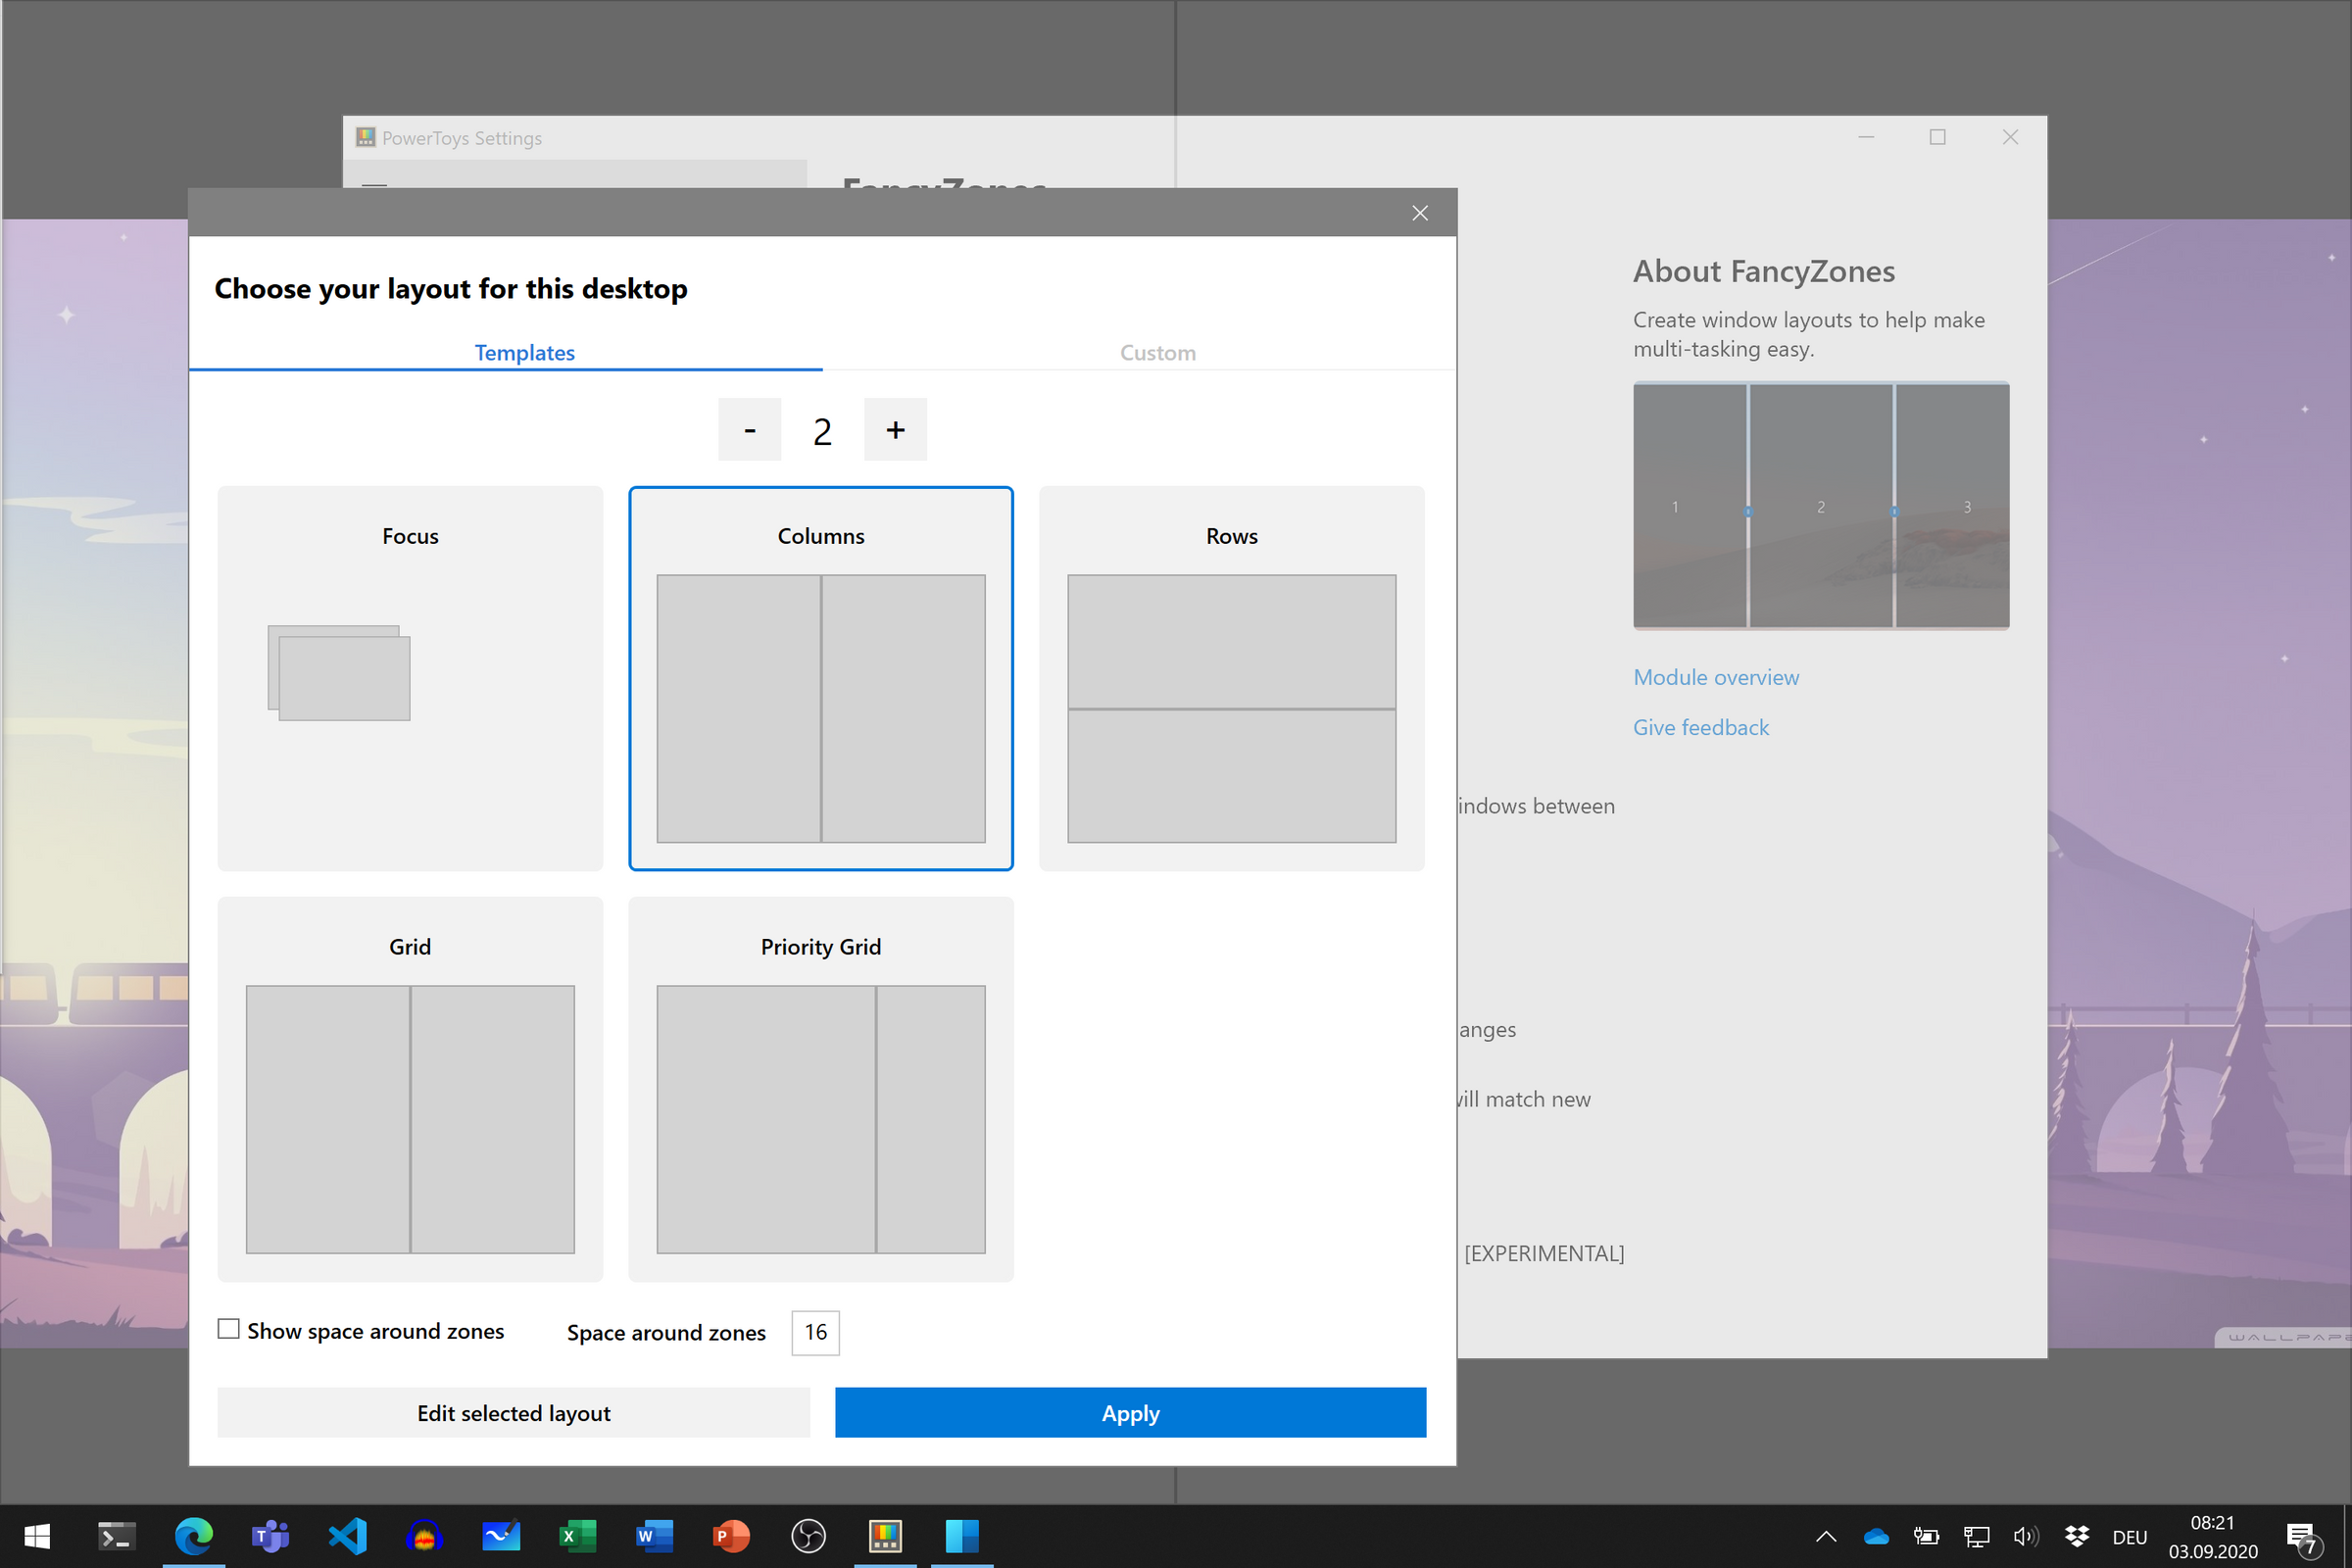Open Excel from taskbar
This screenshot has height=1568, width=2352.
pyautogui.click(x=577, y=1536)
